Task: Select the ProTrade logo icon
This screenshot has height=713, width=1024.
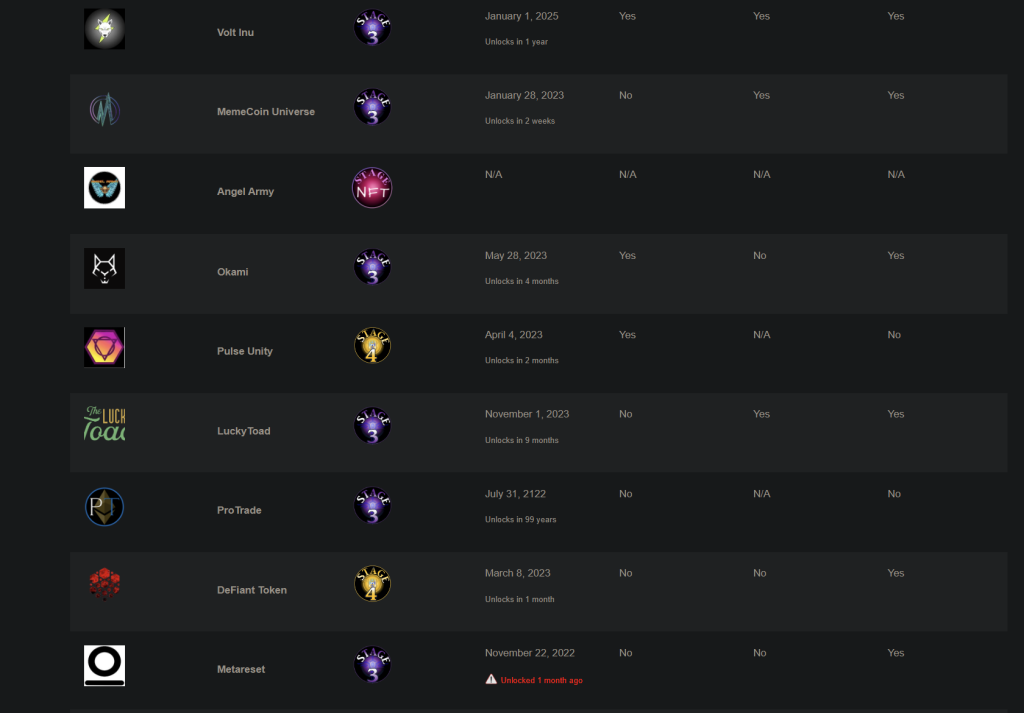Action: 104,507
